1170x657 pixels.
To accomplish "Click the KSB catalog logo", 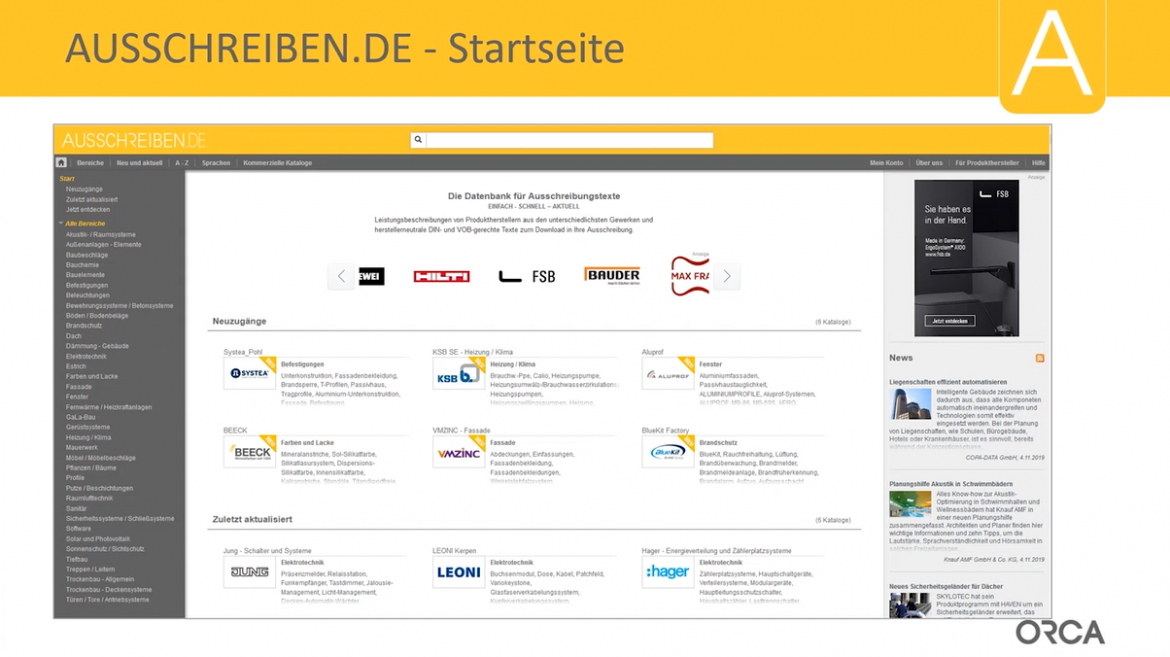I will [458, 373].
